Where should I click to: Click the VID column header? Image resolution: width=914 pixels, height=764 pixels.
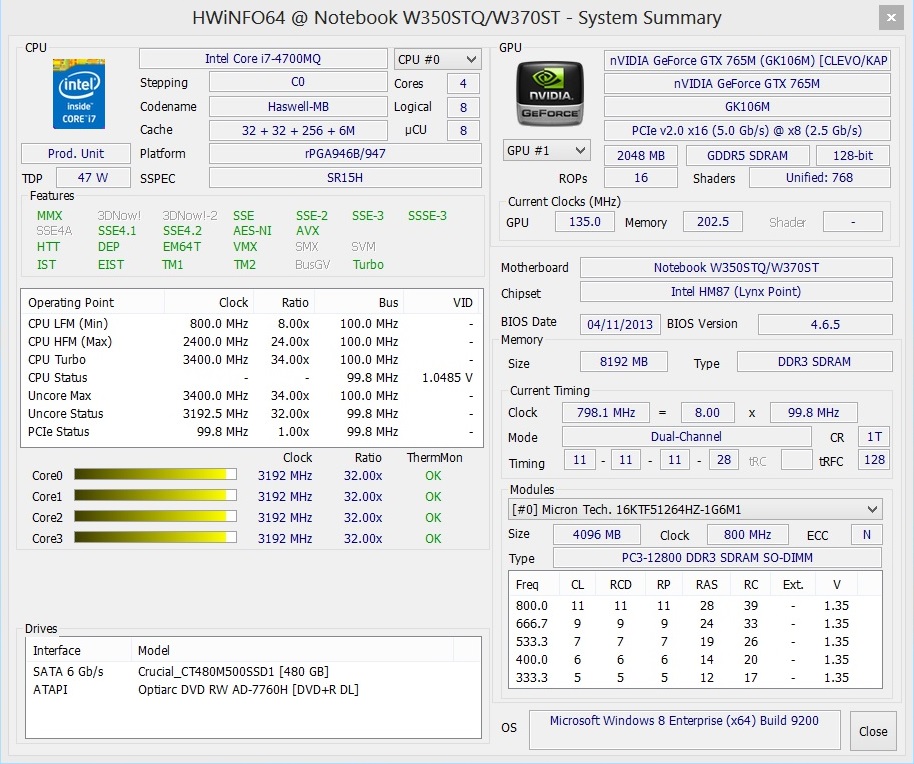[x=443, y=302]
